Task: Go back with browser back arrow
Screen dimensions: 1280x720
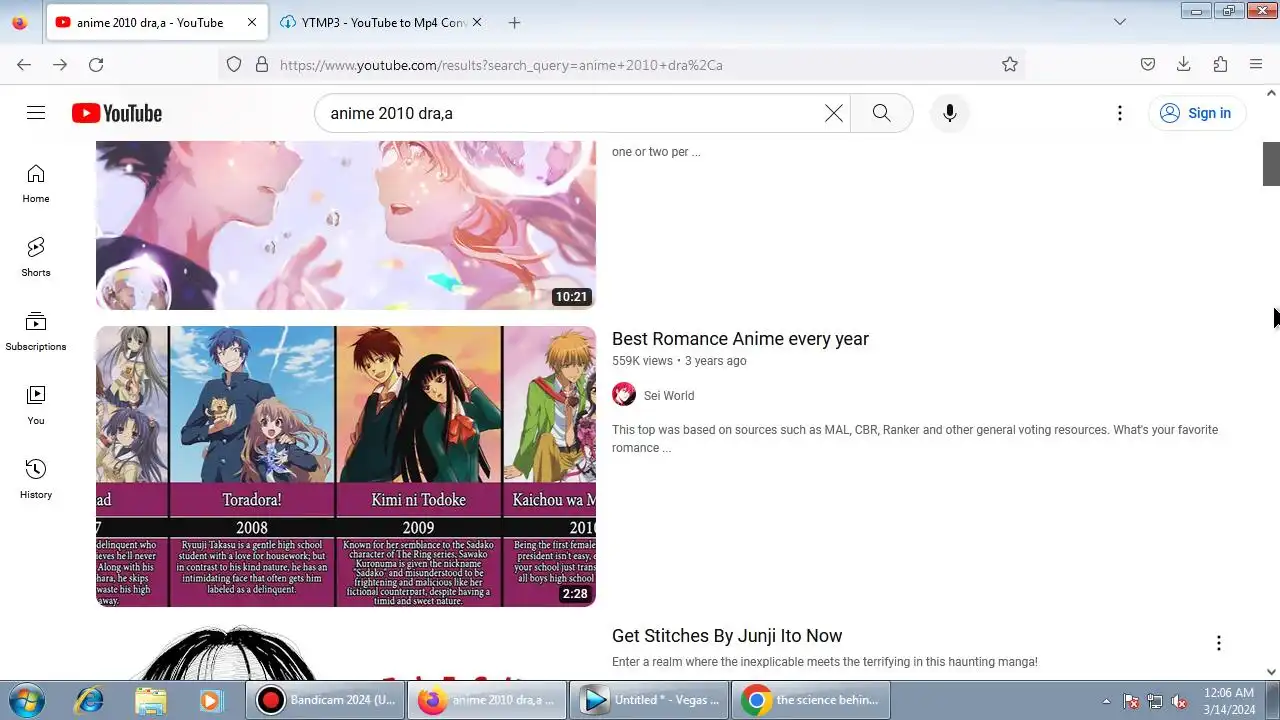Action: click(x=24, y=64)
